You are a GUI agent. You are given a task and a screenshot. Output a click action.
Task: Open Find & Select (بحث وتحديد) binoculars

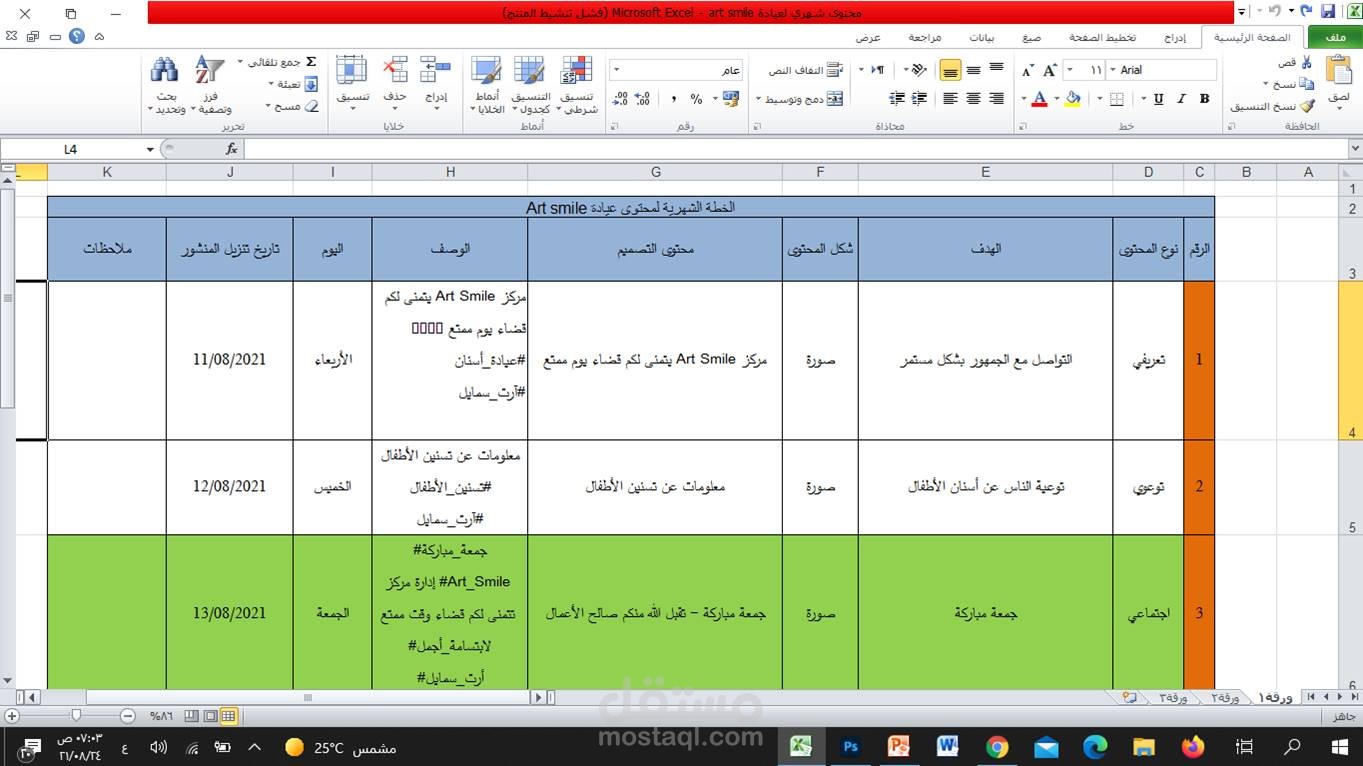(x=165, y=85)
